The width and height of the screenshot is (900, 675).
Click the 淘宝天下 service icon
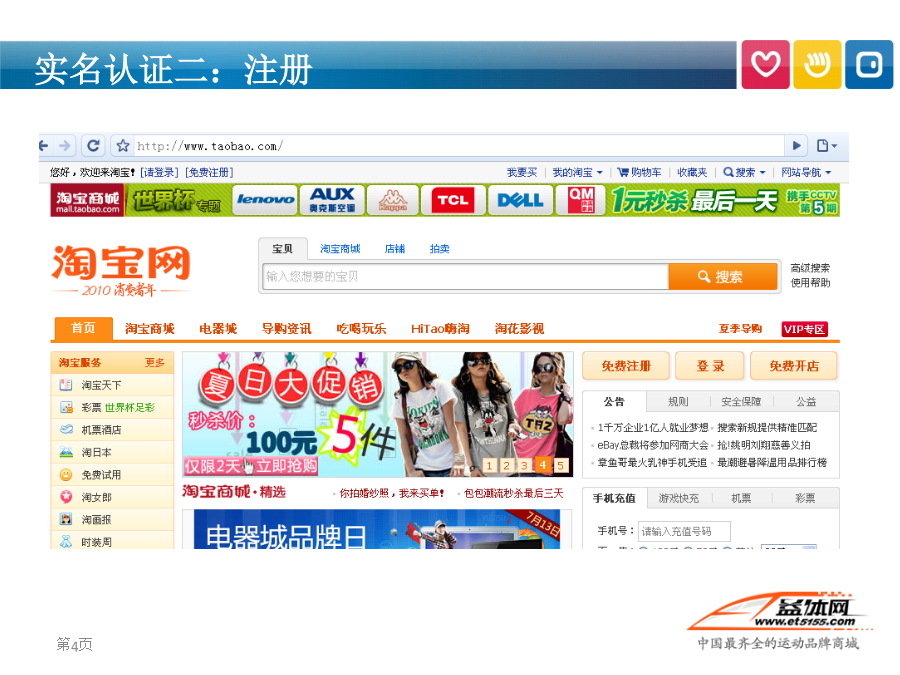point(66,385)
